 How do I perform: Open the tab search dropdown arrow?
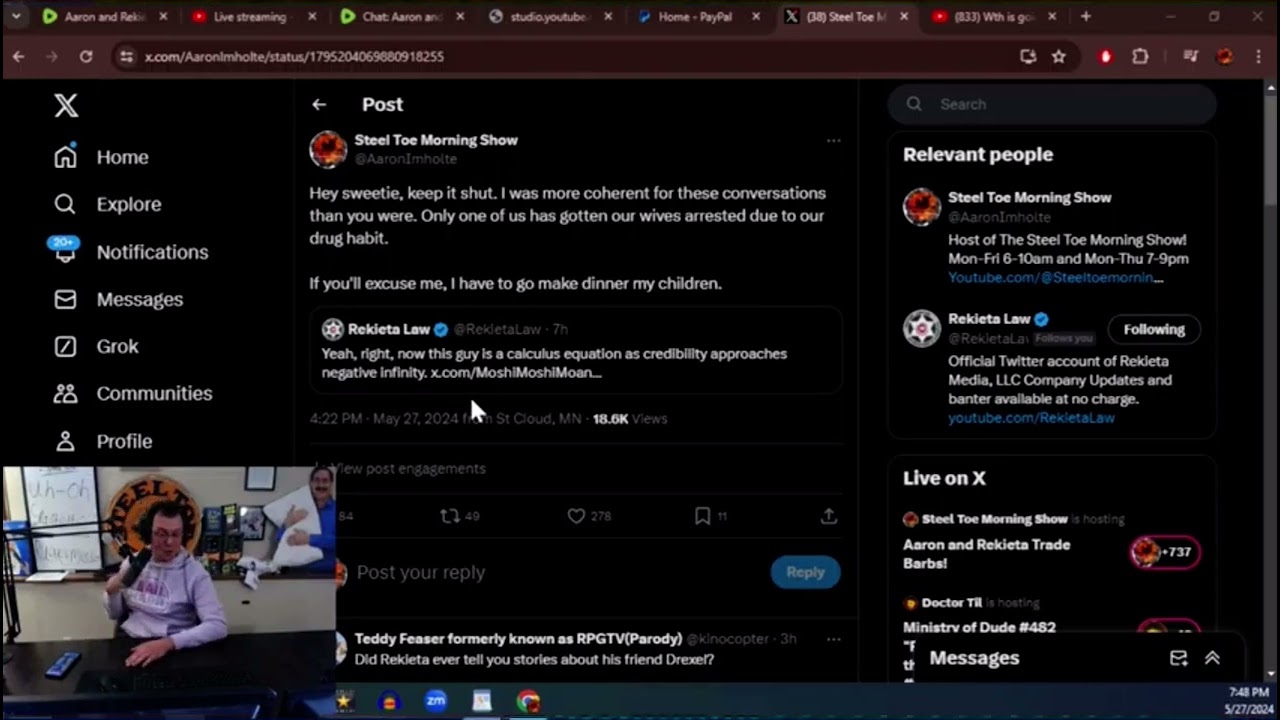coord(16,17)
